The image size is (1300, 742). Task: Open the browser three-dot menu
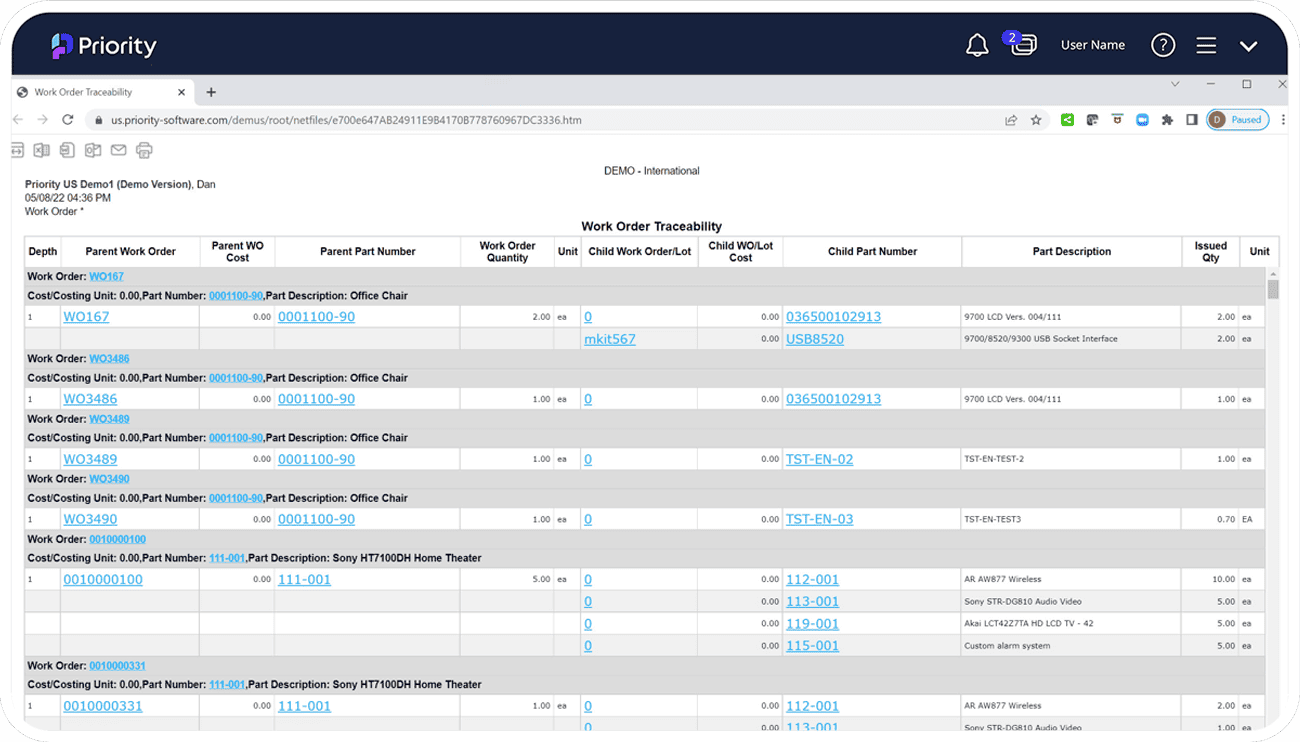pyautogui.click(x=1283, y=120)
